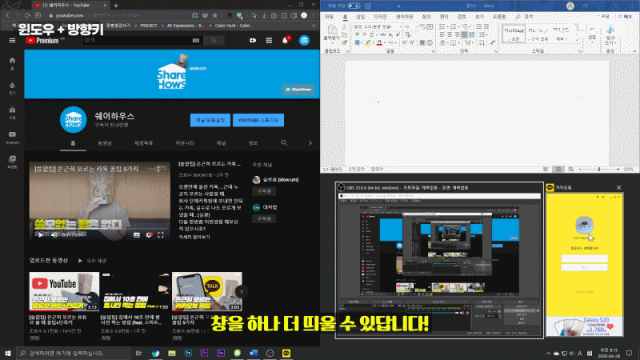640x360 pixels.
Task: Select the red font color icon in Word
Action: [379, 42]
